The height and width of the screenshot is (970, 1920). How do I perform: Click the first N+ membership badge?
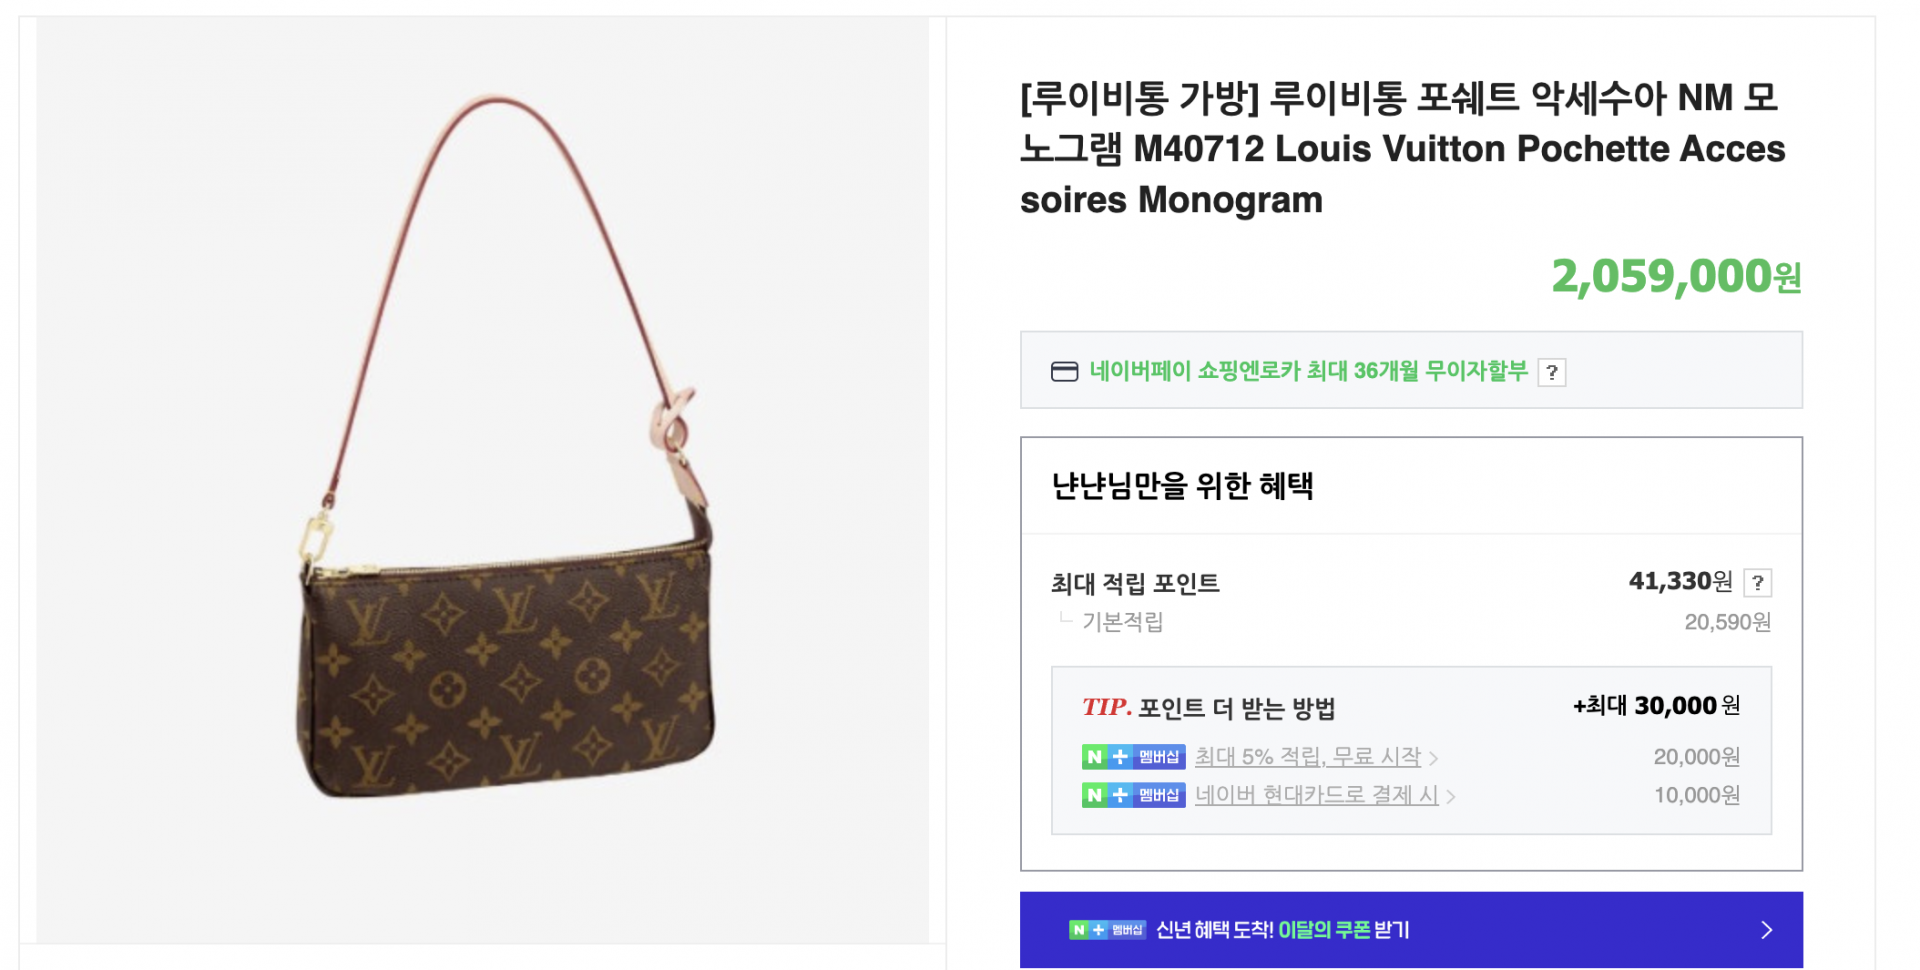click(1133, 757)
